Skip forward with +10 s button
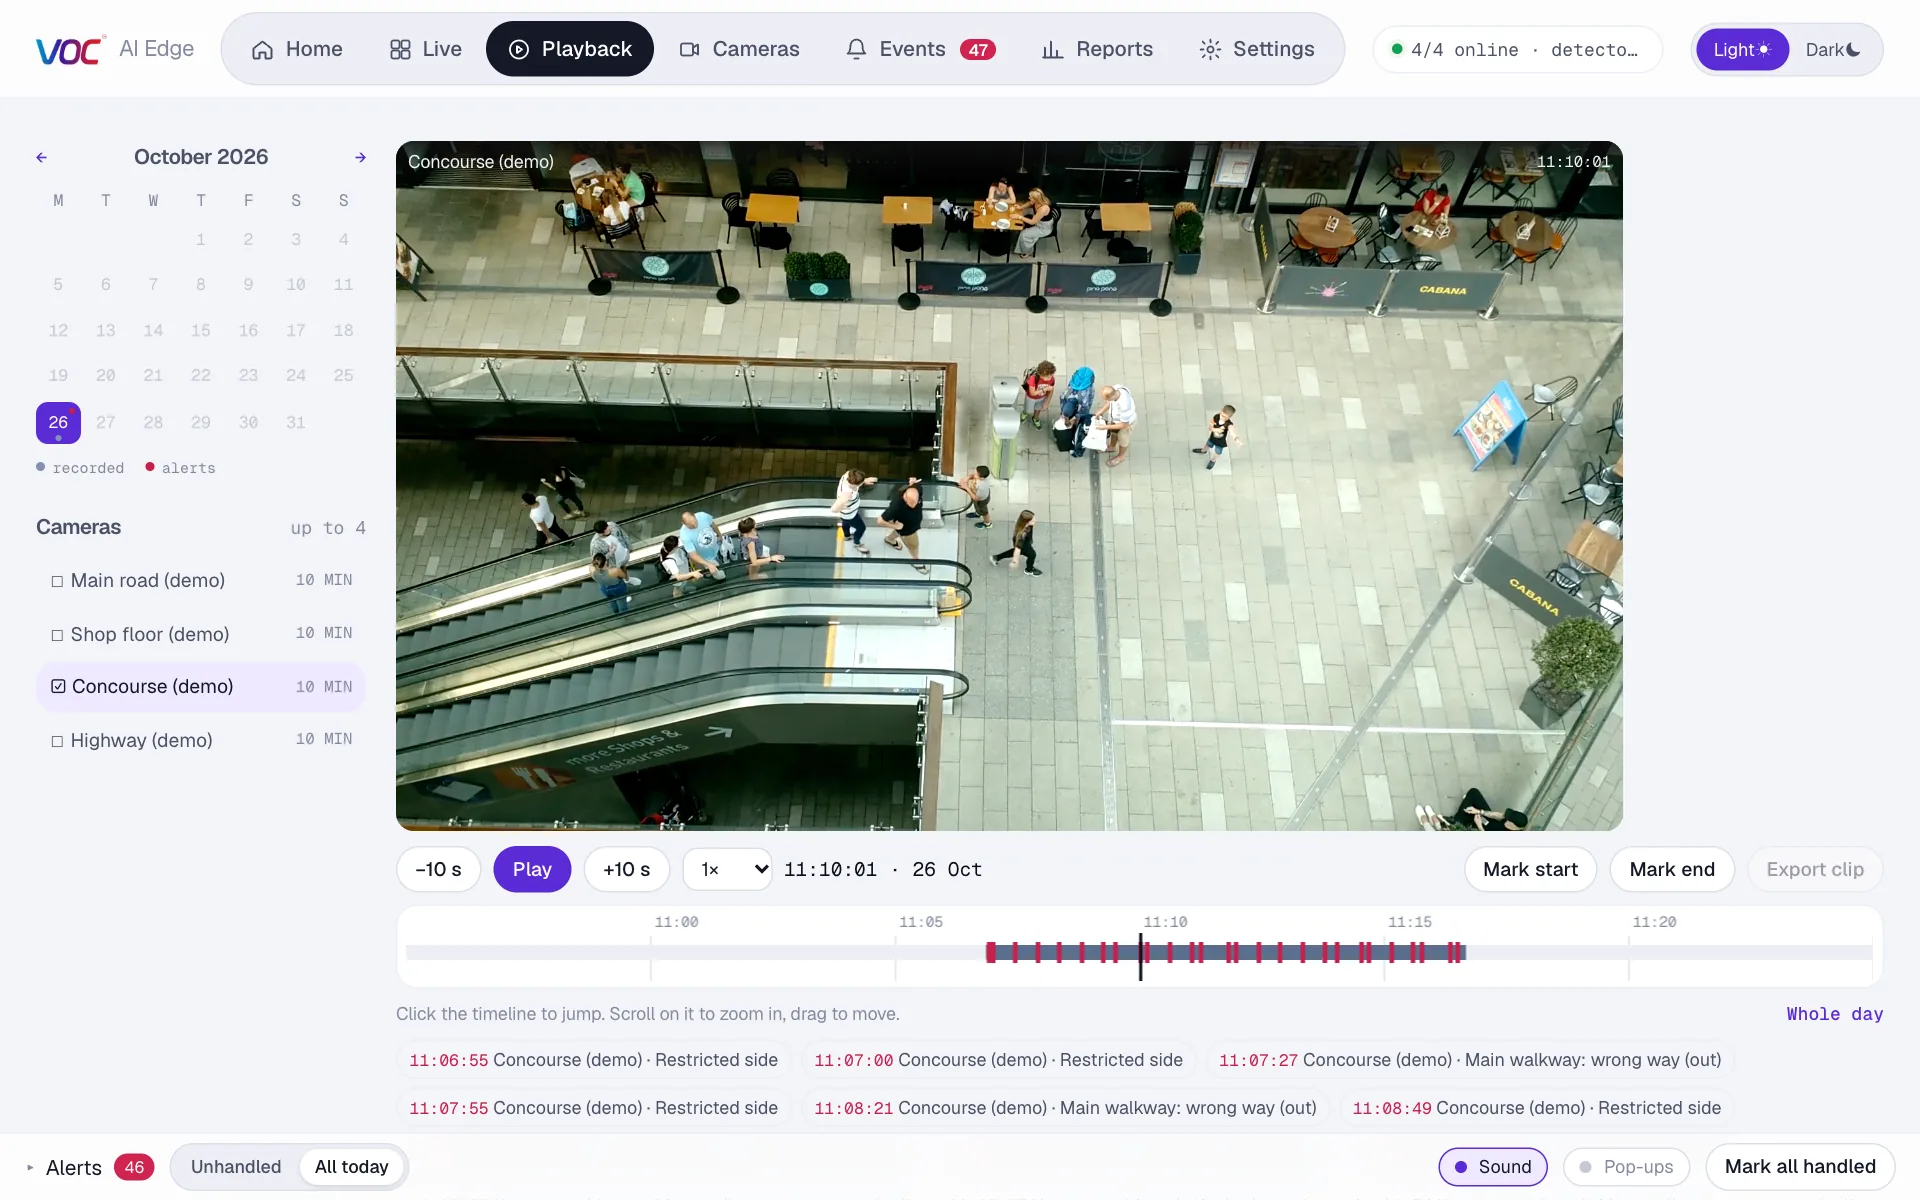The height and width of the screenshot is (1200, 1920). [627, 869]
